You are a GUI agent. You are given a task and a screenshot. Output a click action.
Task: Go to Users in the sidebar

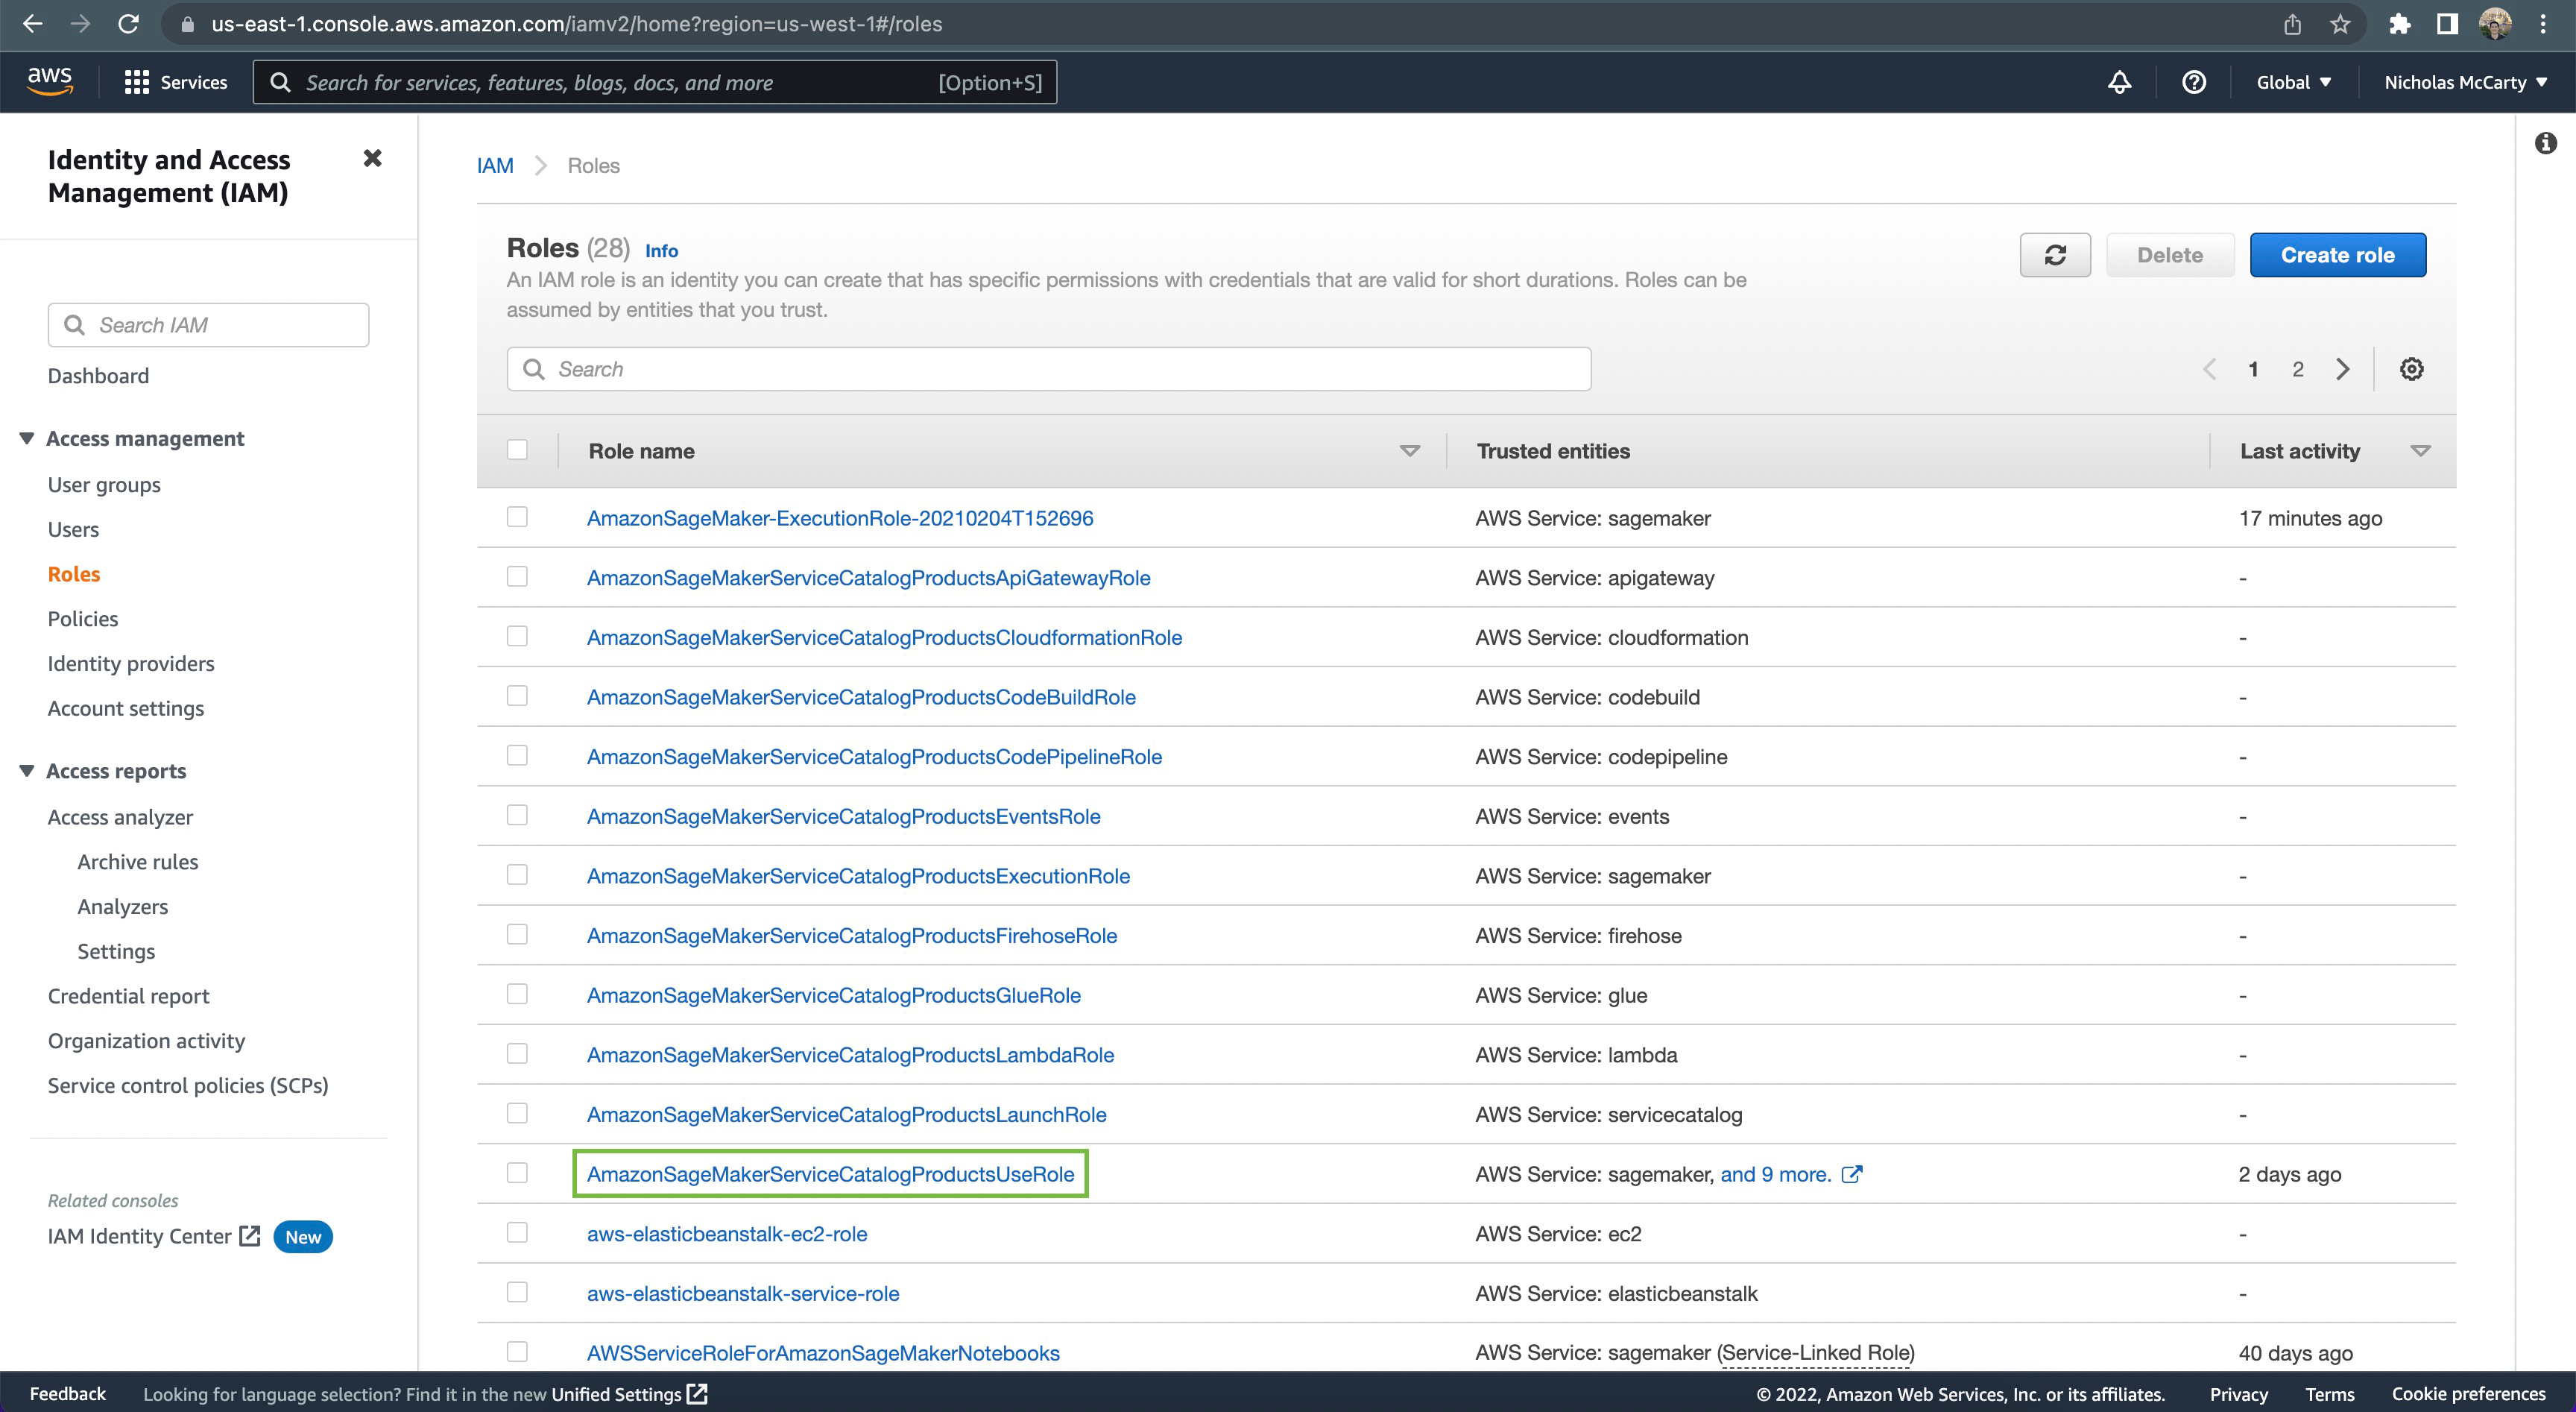[73, 529]
